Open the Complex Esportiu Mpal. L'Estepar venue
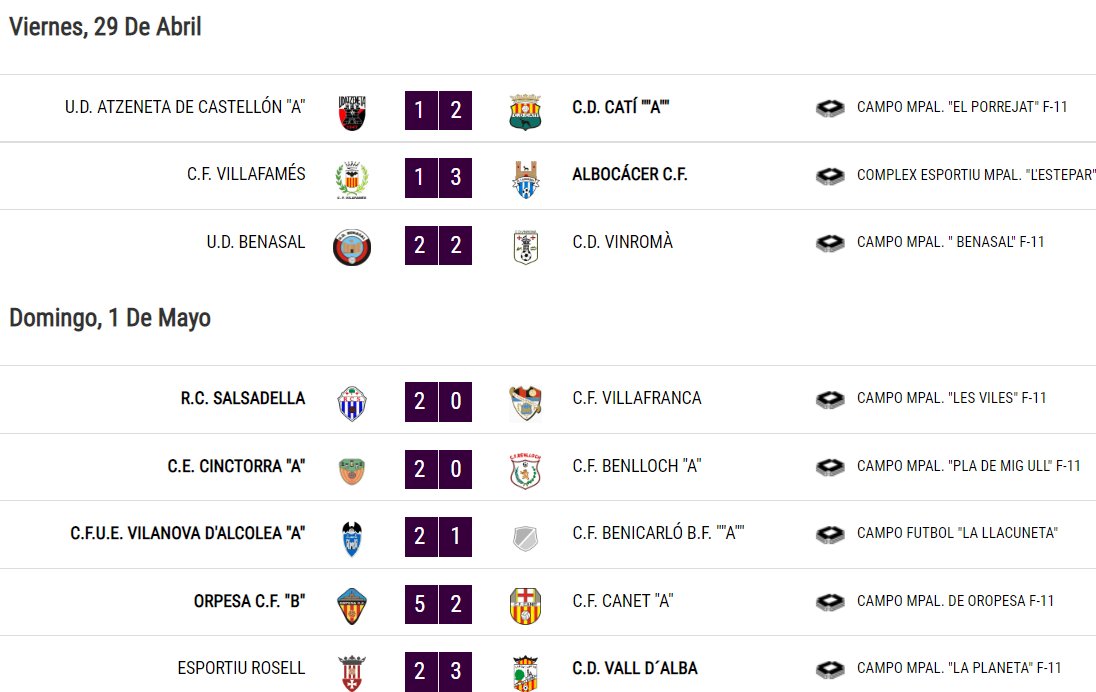The width and height of the screenshot is (1096, 692). tap(976, 175)
